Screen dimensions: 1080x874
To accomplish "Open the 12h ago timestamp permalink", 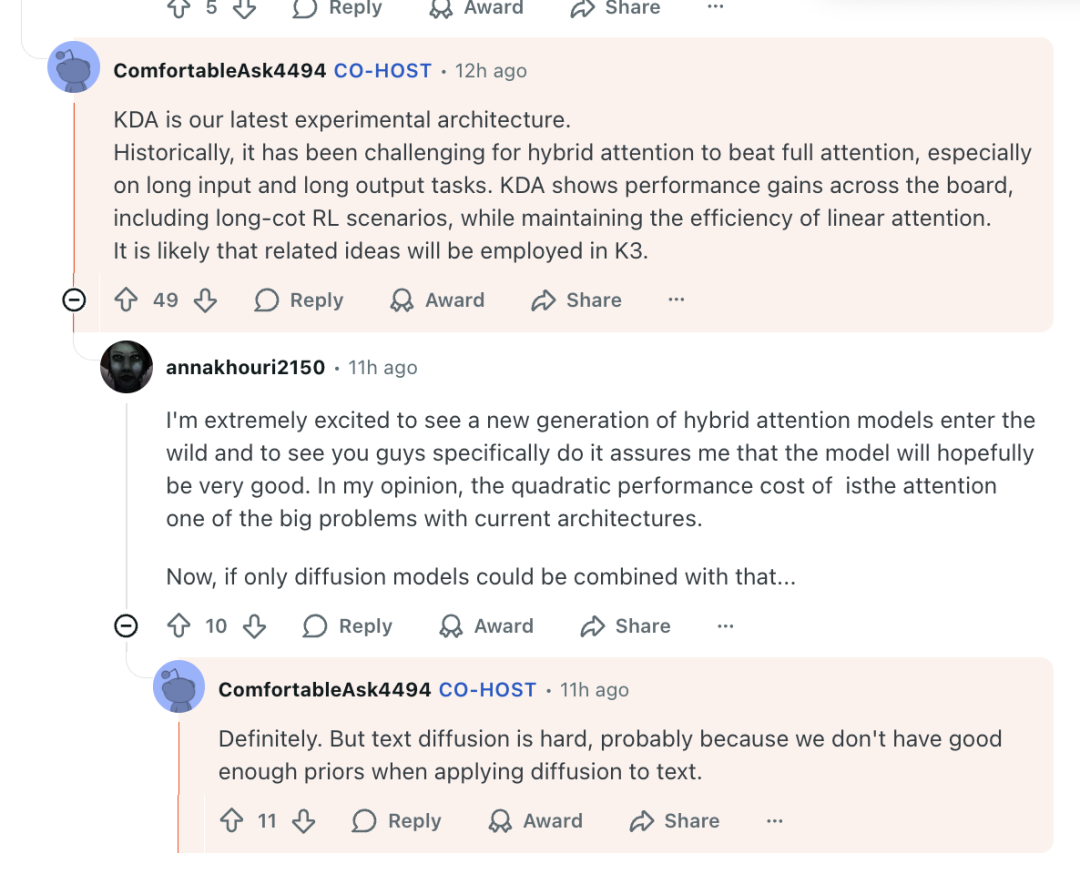I will pos(490,71).
